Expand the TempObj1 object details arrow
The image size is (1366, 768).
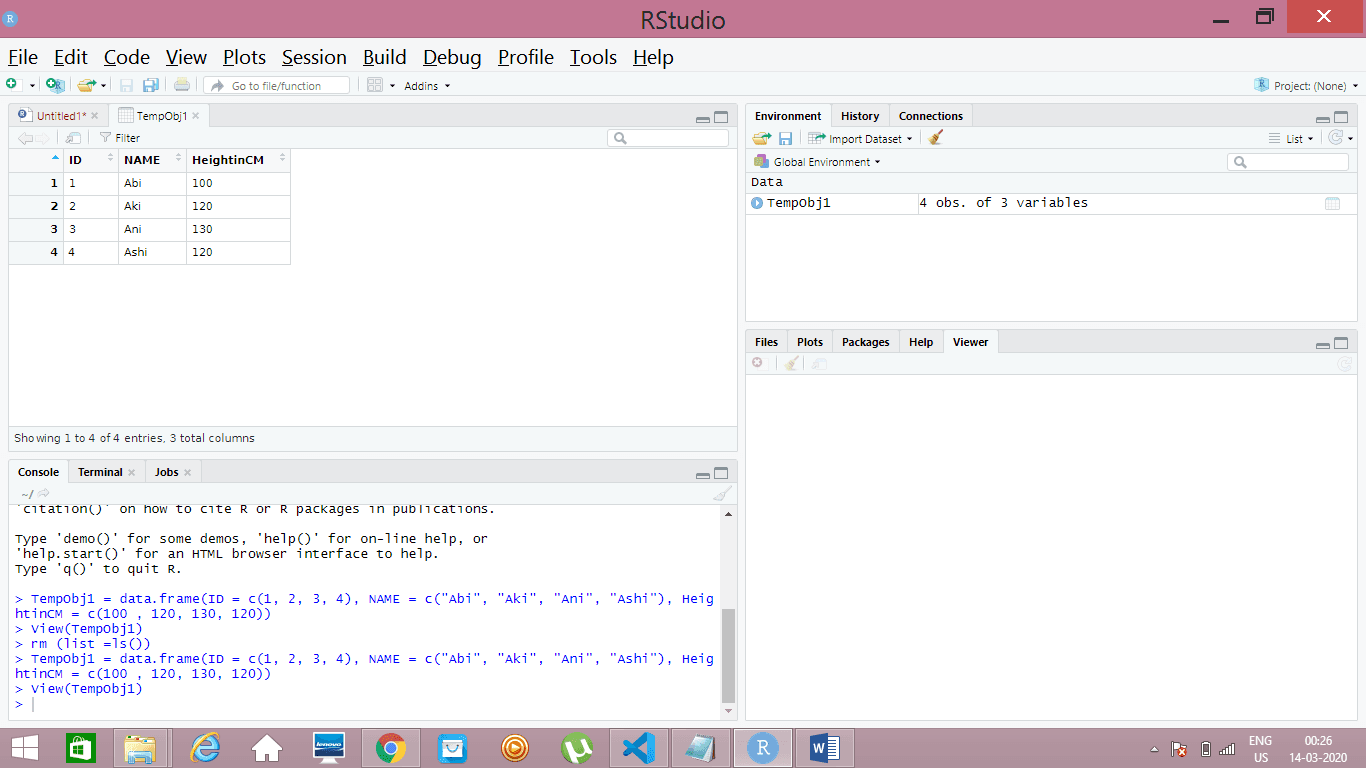click(x=757, y=203)
